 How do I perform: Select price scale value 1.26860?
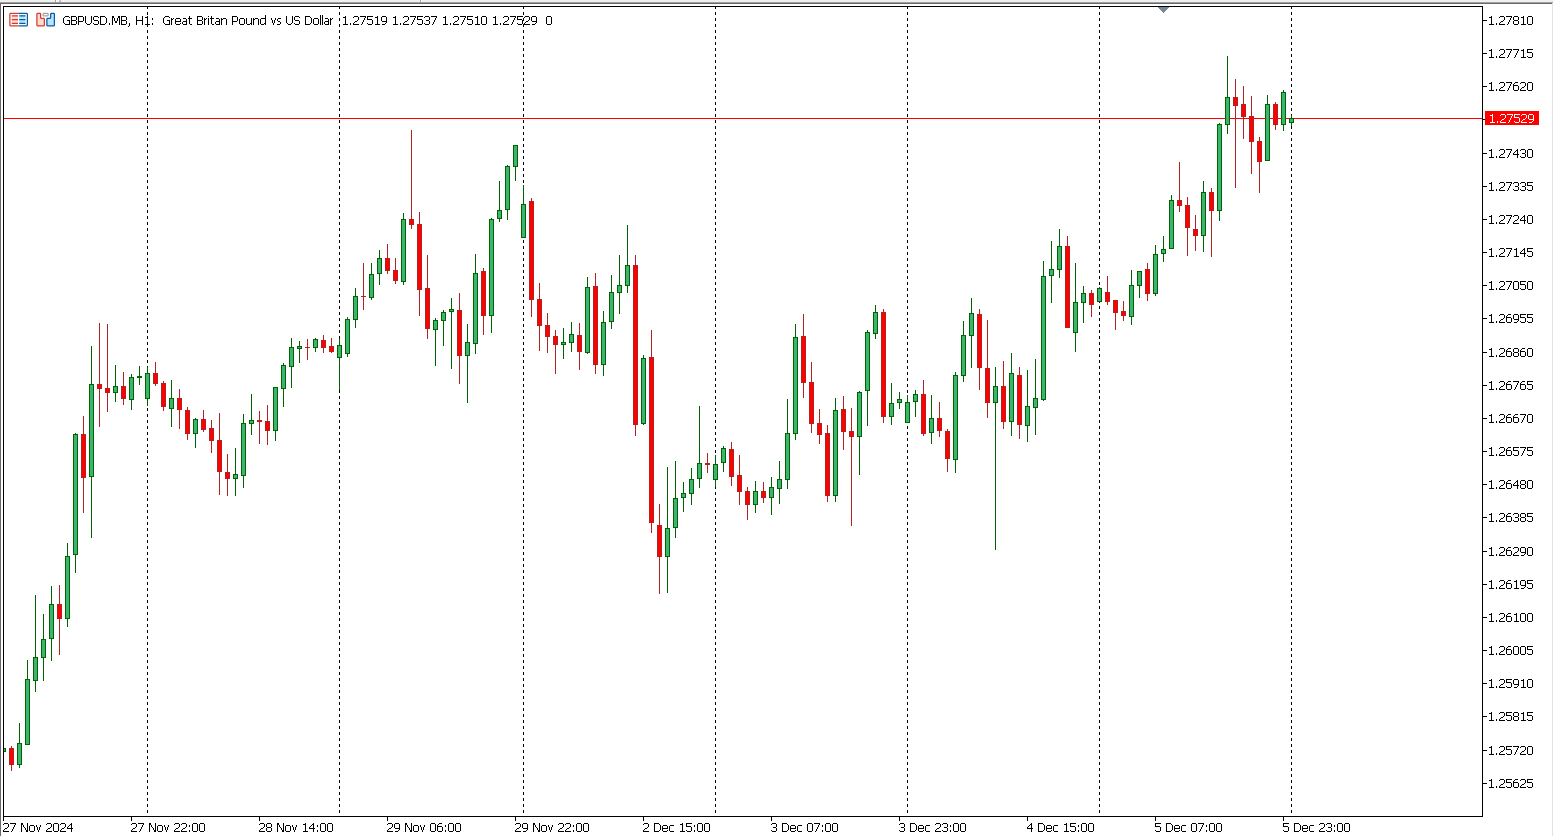[x=1511, y=353]
